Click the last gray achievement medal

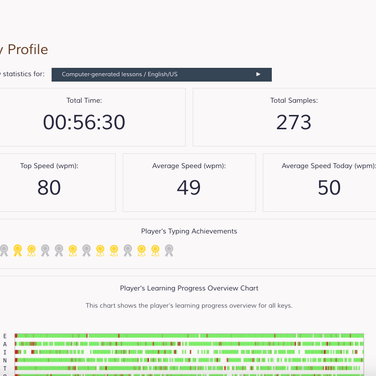point(169,250)
